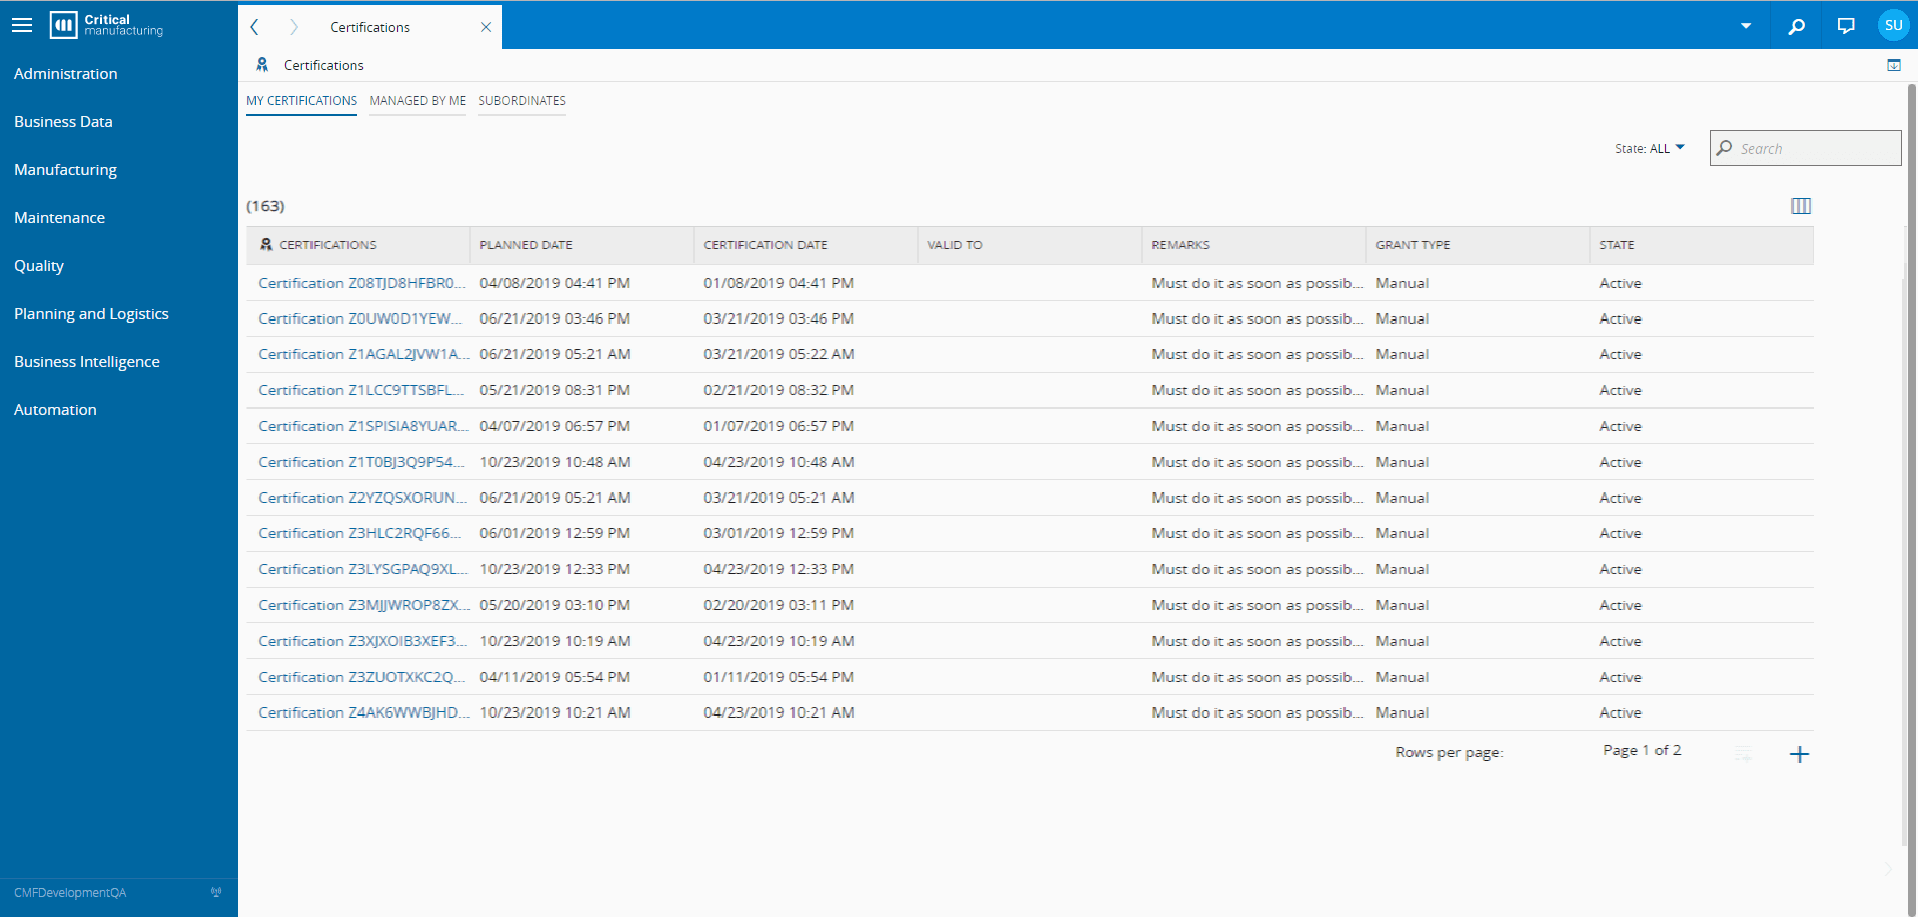Click the navigate back arrow
Screen dimensions: 1918x917
pos(255,27)
